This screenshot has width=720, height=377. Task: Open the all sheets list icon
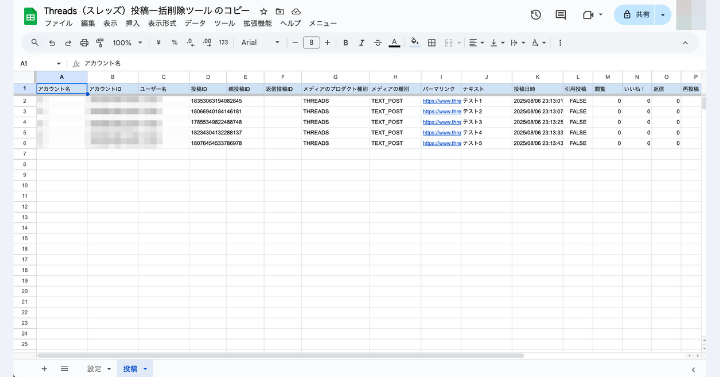tap(64, 369)
